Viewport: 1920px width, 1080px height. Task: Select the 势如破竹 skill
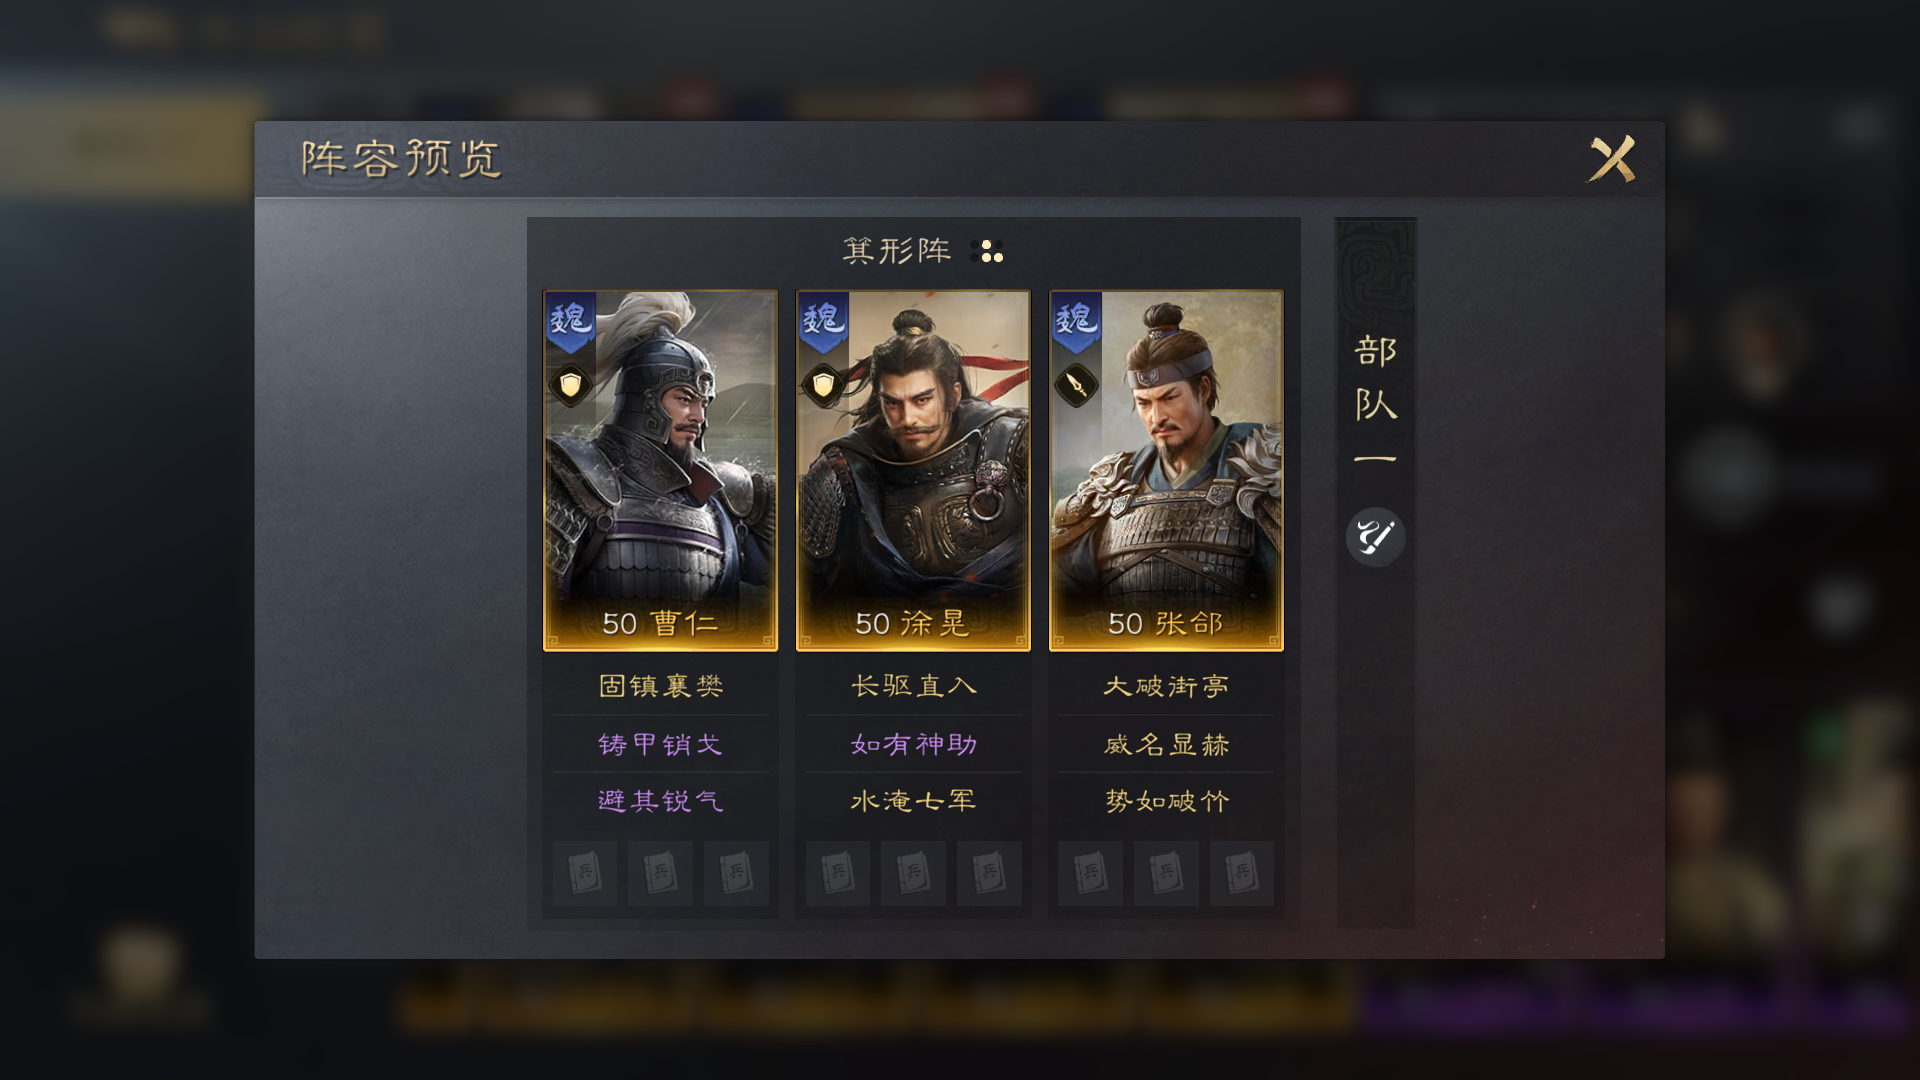[x=1166, y=801]
